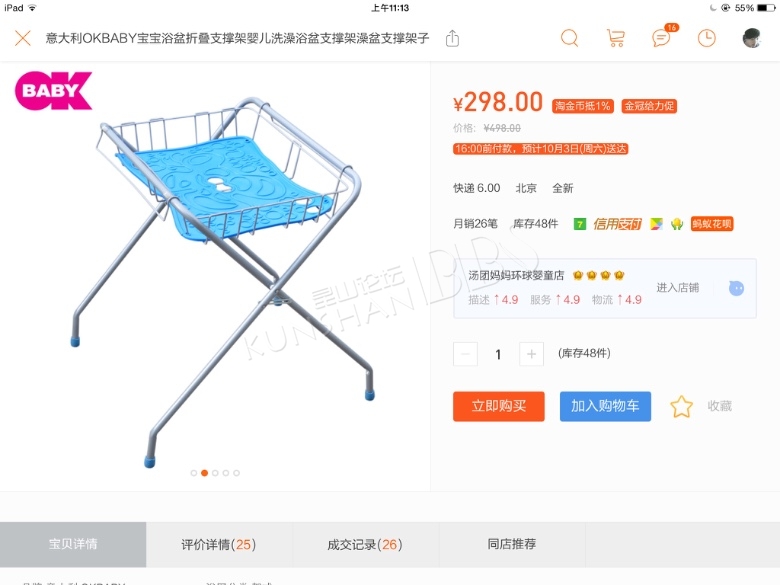
Task: Close the product page with the X icon
Action: (x=23, y=38)
